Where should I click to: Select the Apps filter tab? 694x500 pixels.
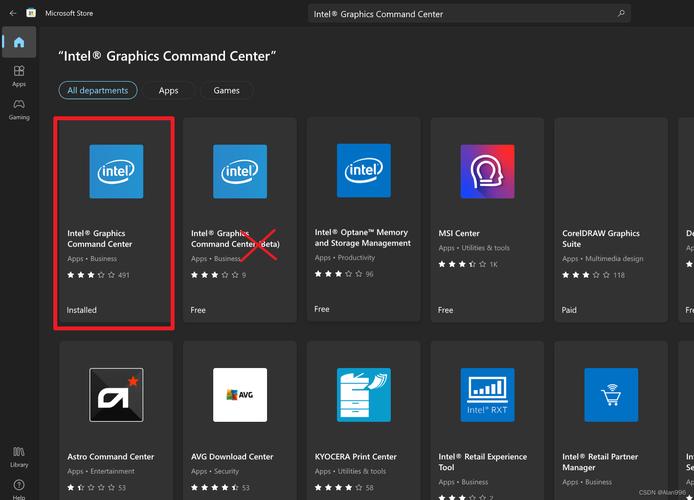tap(168, 90)
